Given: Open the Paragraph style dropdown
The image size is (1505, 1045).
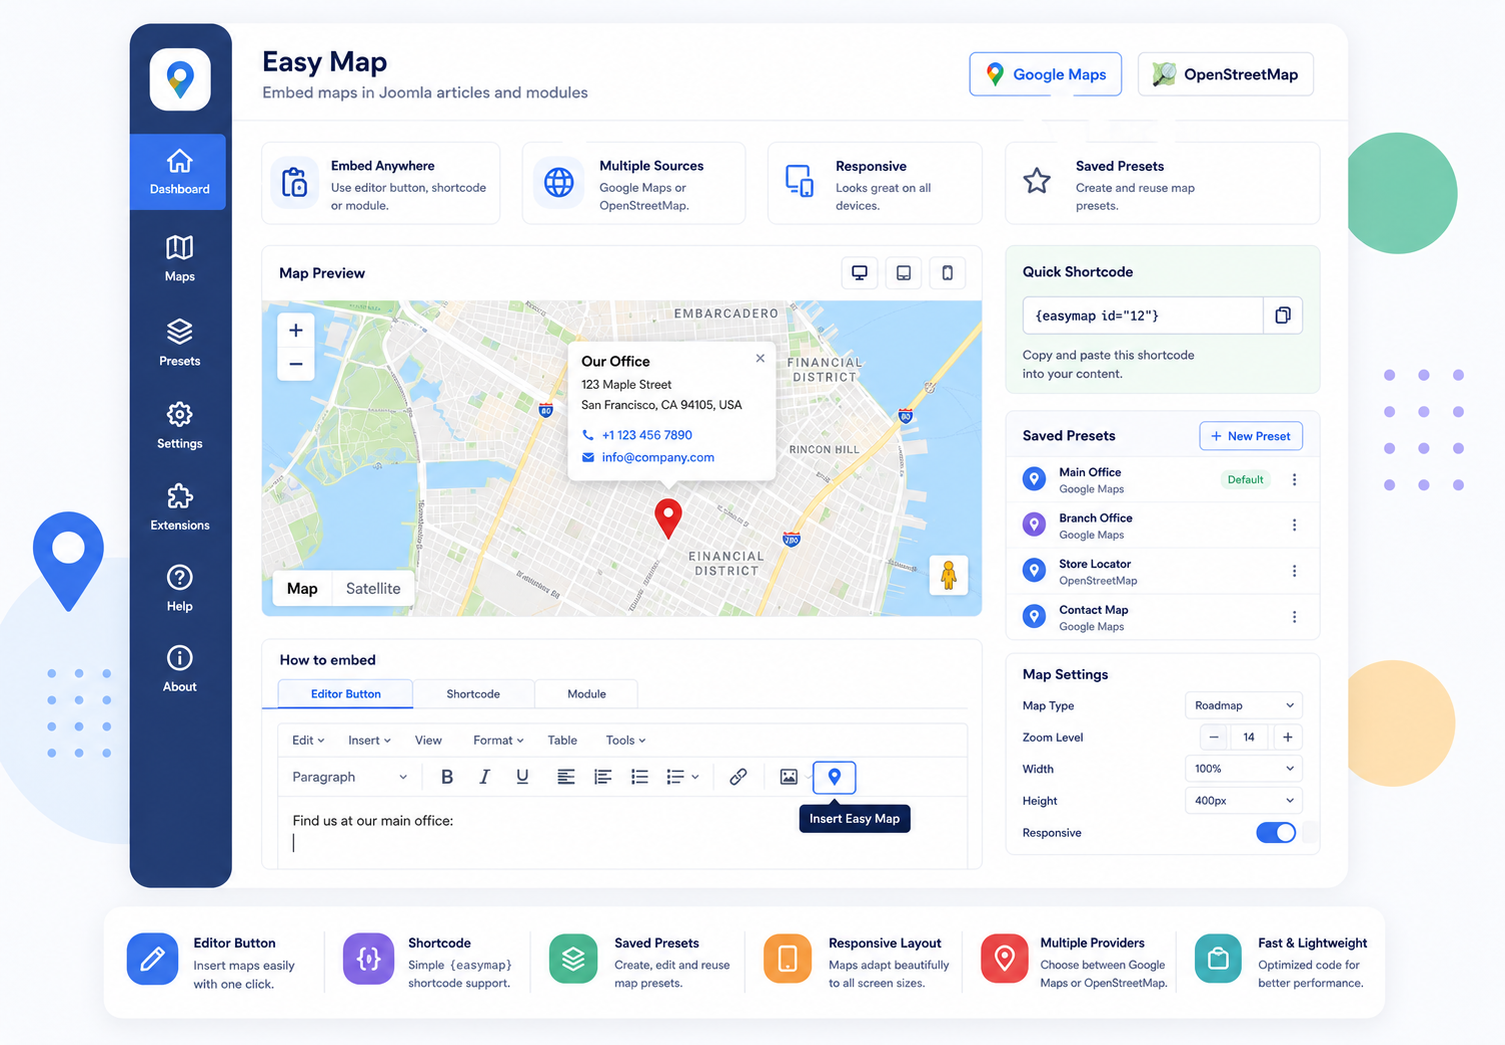Looking at the screenshot, I should [x=349, y=777].
